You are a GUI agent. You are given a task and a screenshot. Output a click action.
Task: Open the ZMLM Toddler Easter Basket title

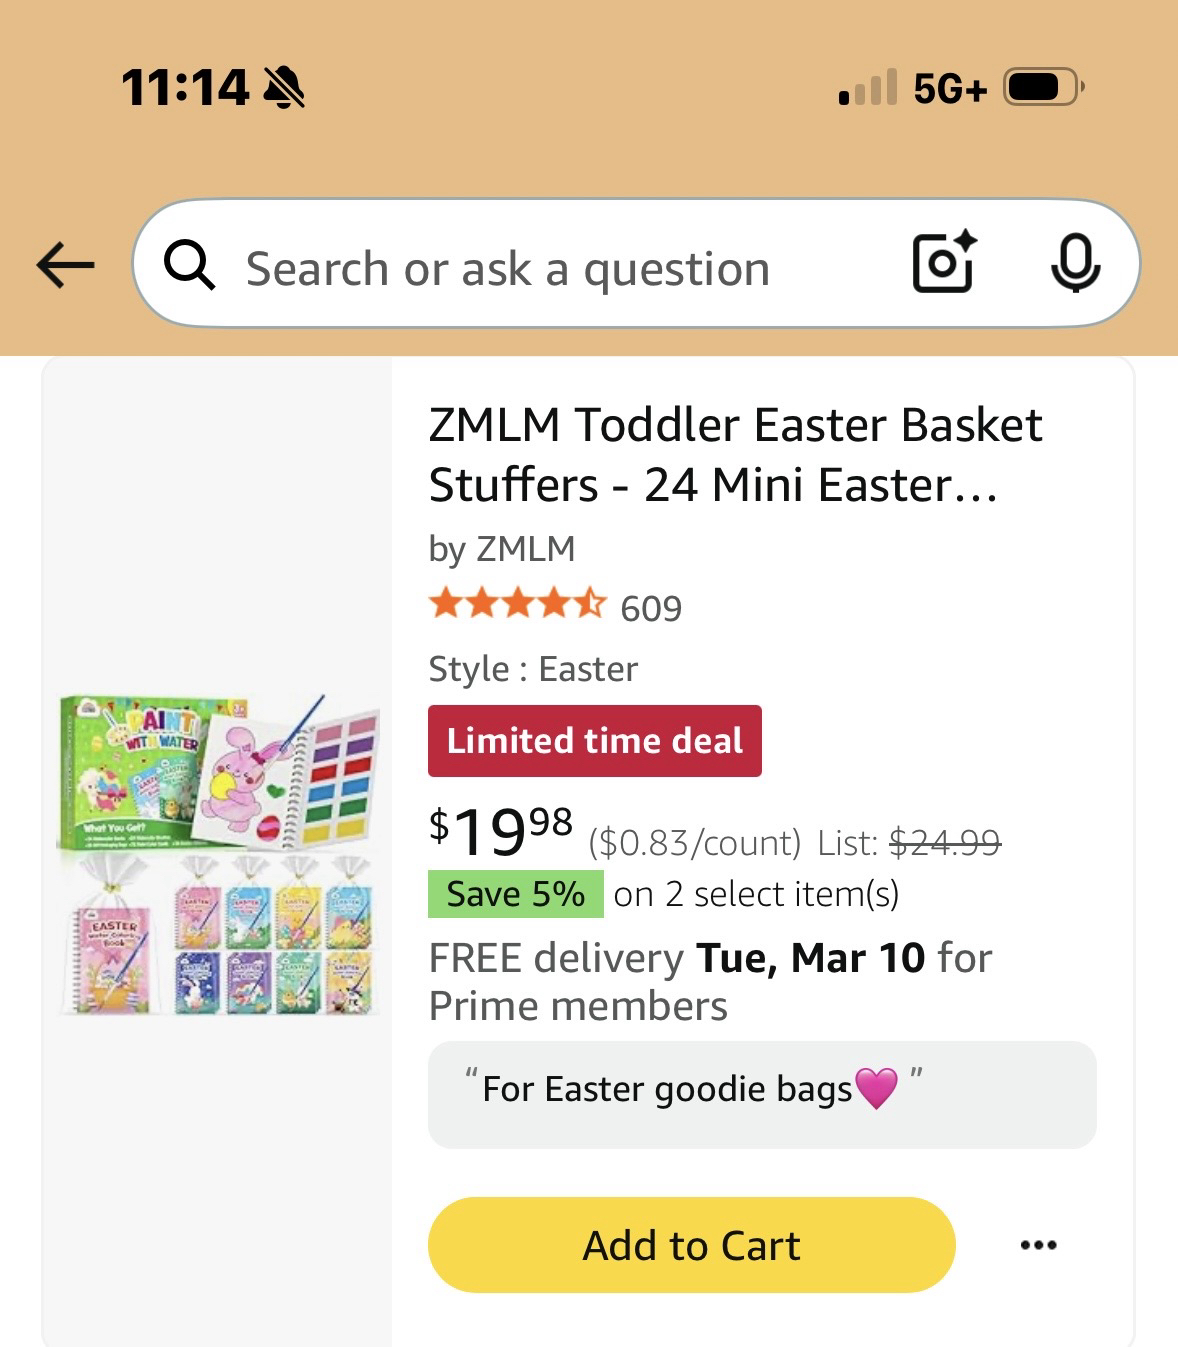735,454
